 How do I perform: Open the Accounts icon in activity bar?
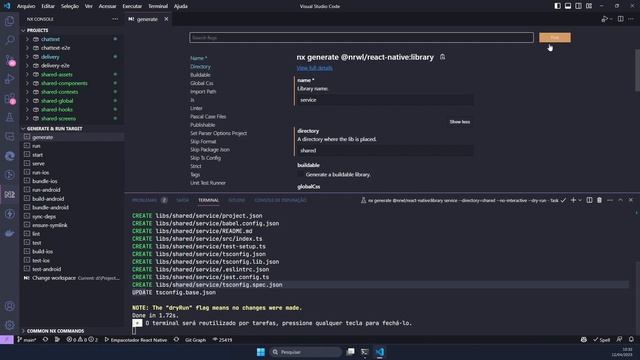point(9,306)
